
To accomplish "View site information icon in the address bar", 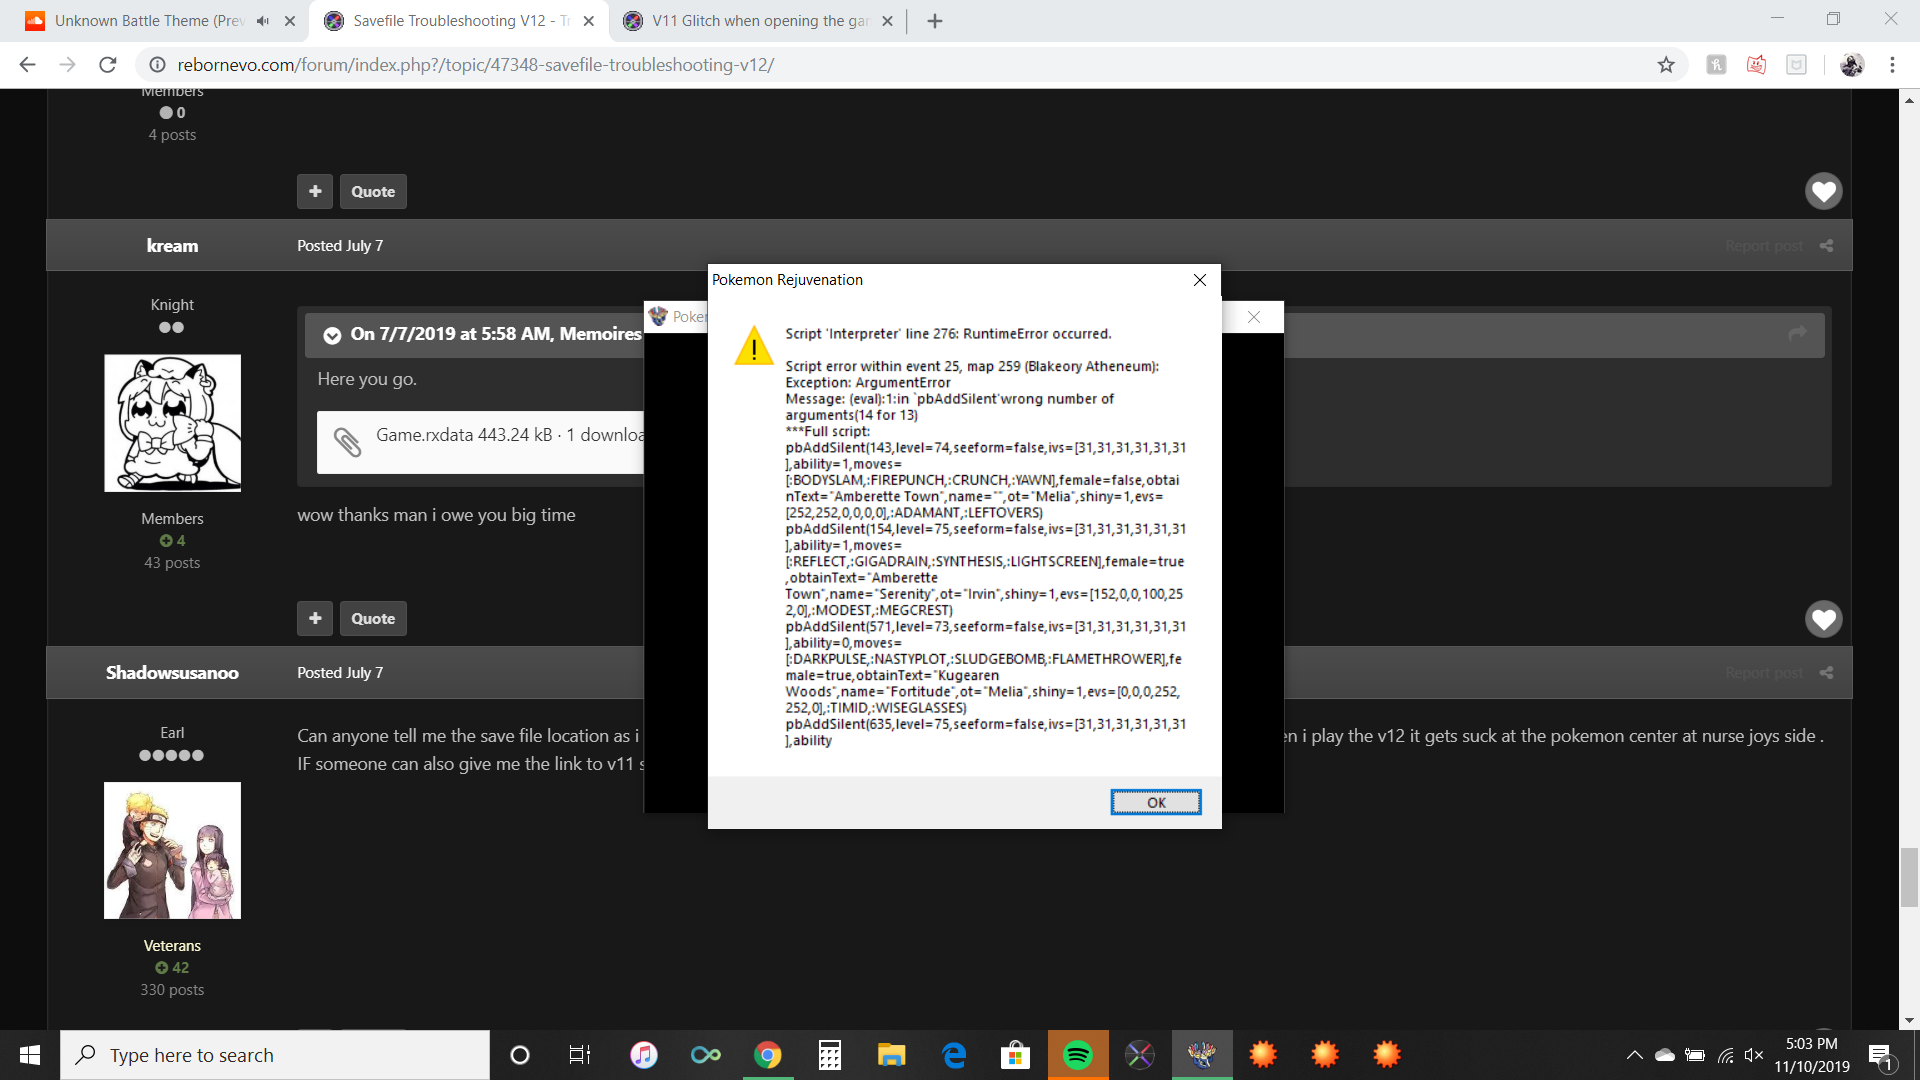I will pos(157,65).
